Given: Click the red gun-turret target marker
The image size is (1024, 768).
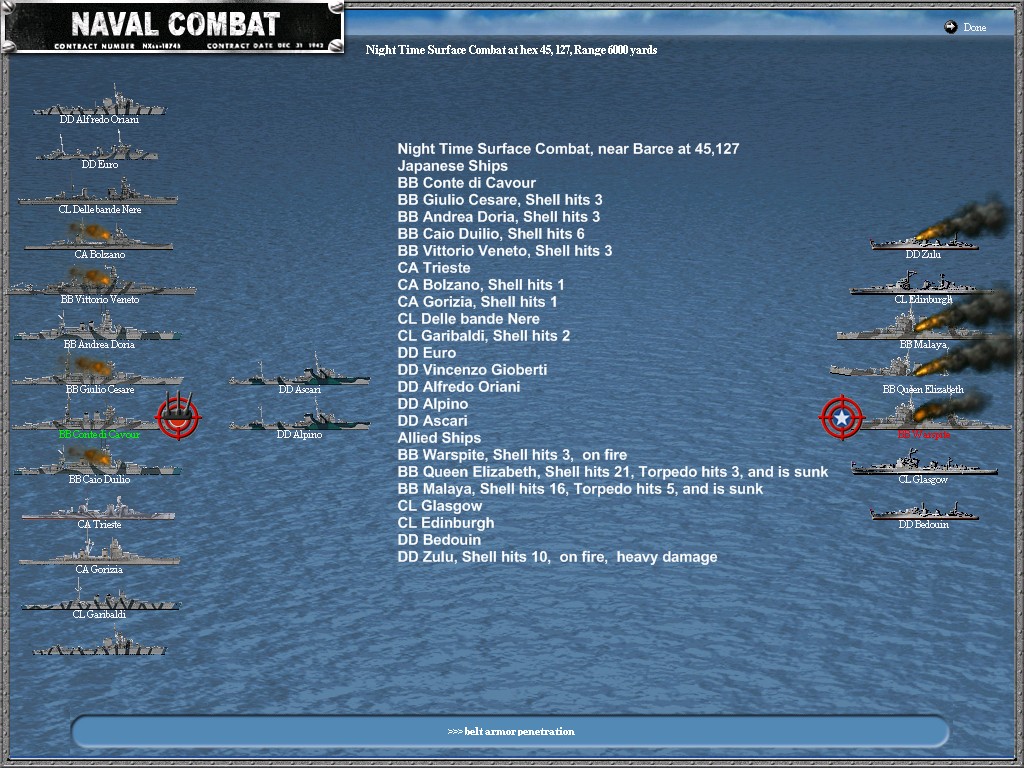Looking at the screenshot, I should [x=178, y=415].
